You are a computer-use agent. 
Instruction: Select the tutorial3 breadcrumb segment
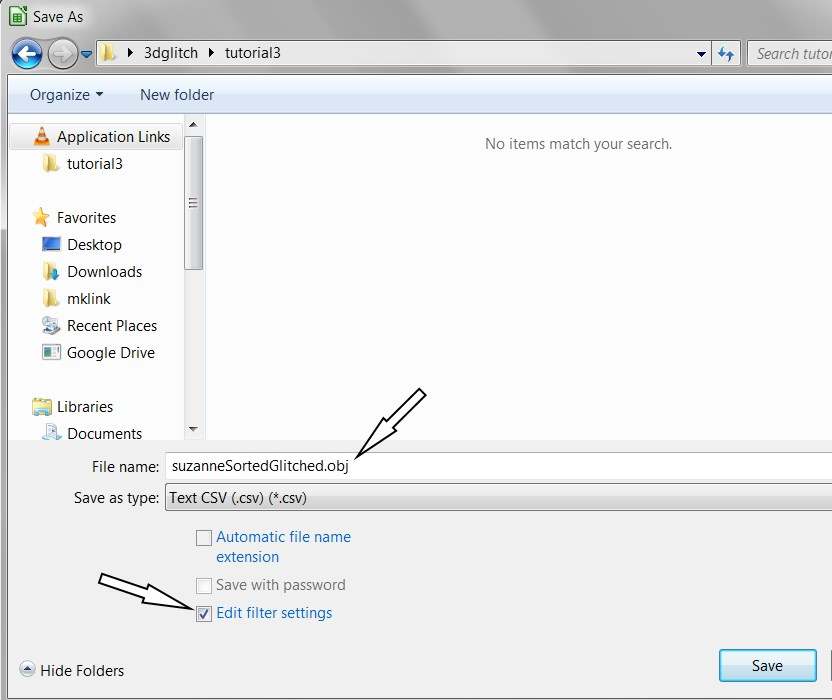point(253,53)
